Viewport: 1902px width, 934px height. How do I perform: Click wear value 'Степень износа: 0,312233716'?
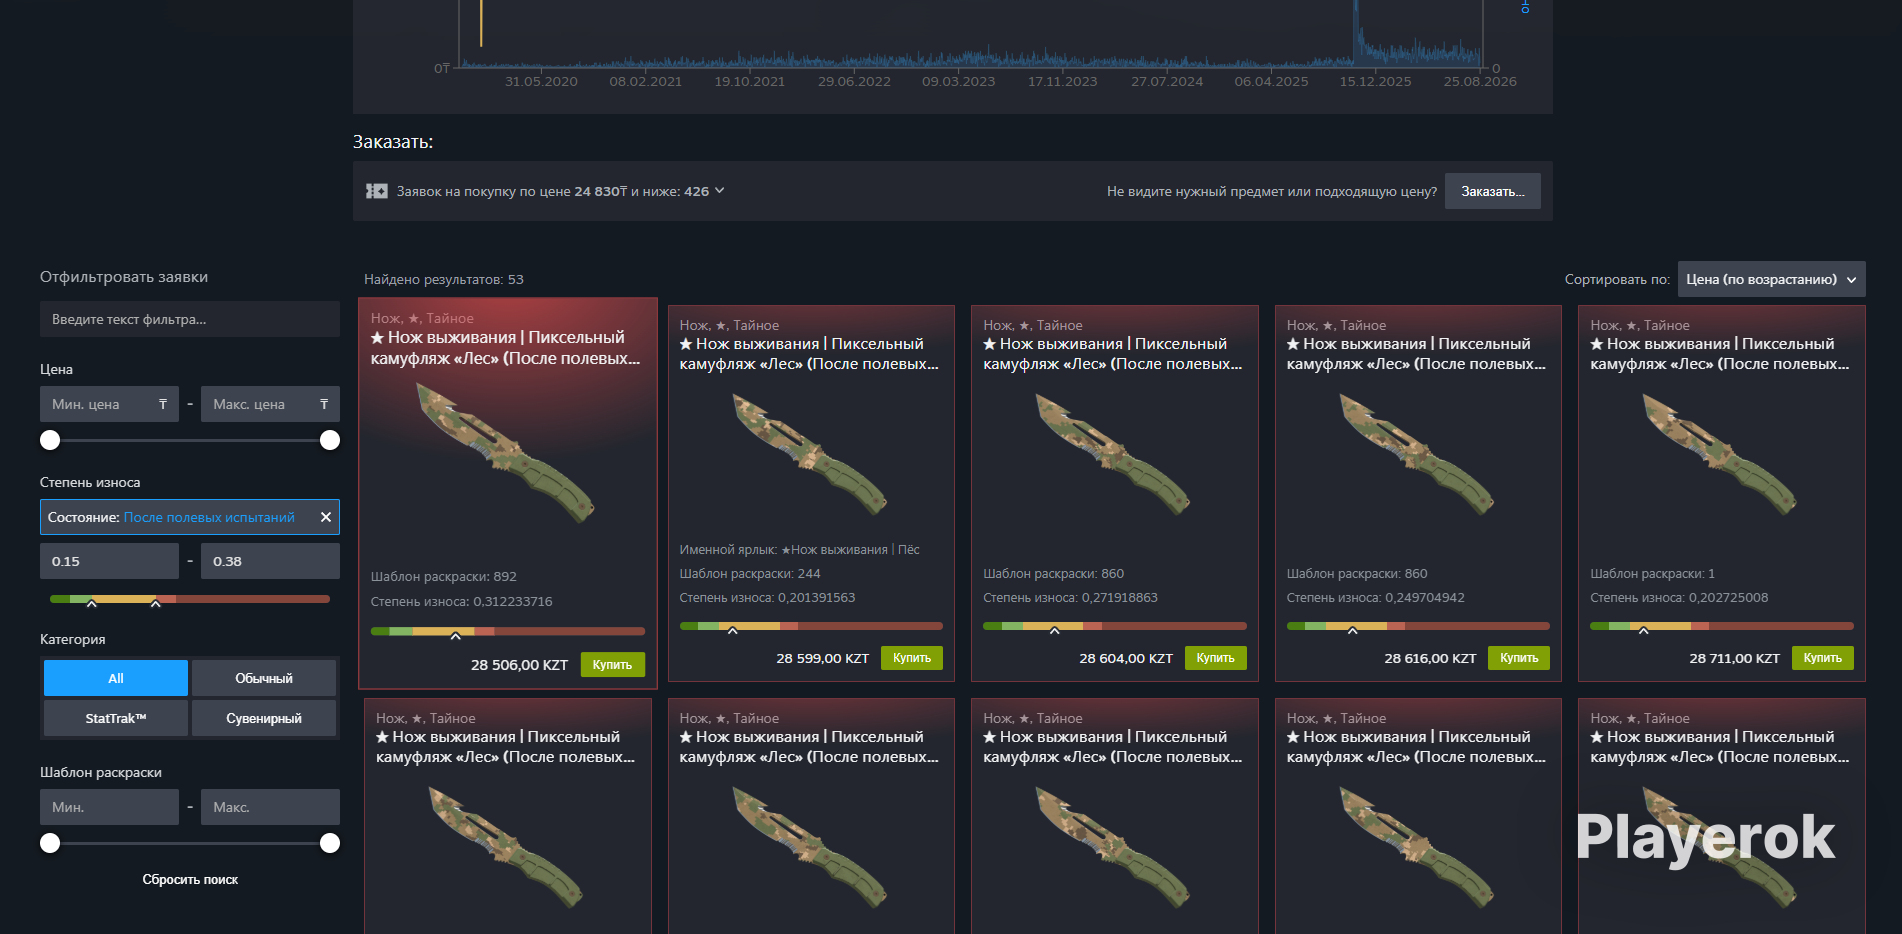click(461, 602)
